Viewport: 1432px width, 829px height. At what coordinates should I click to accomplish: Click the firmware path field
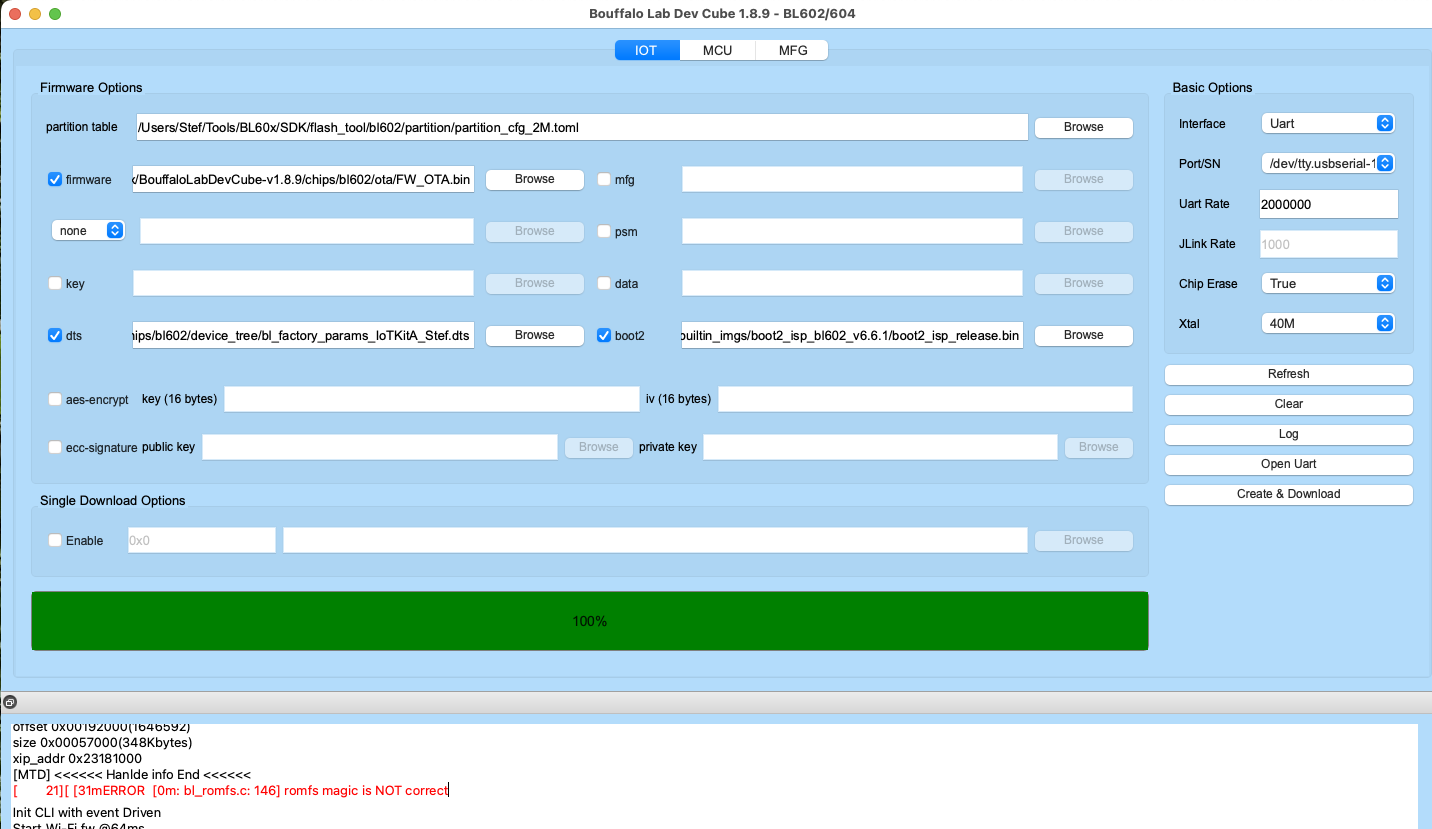pos(303,179)
